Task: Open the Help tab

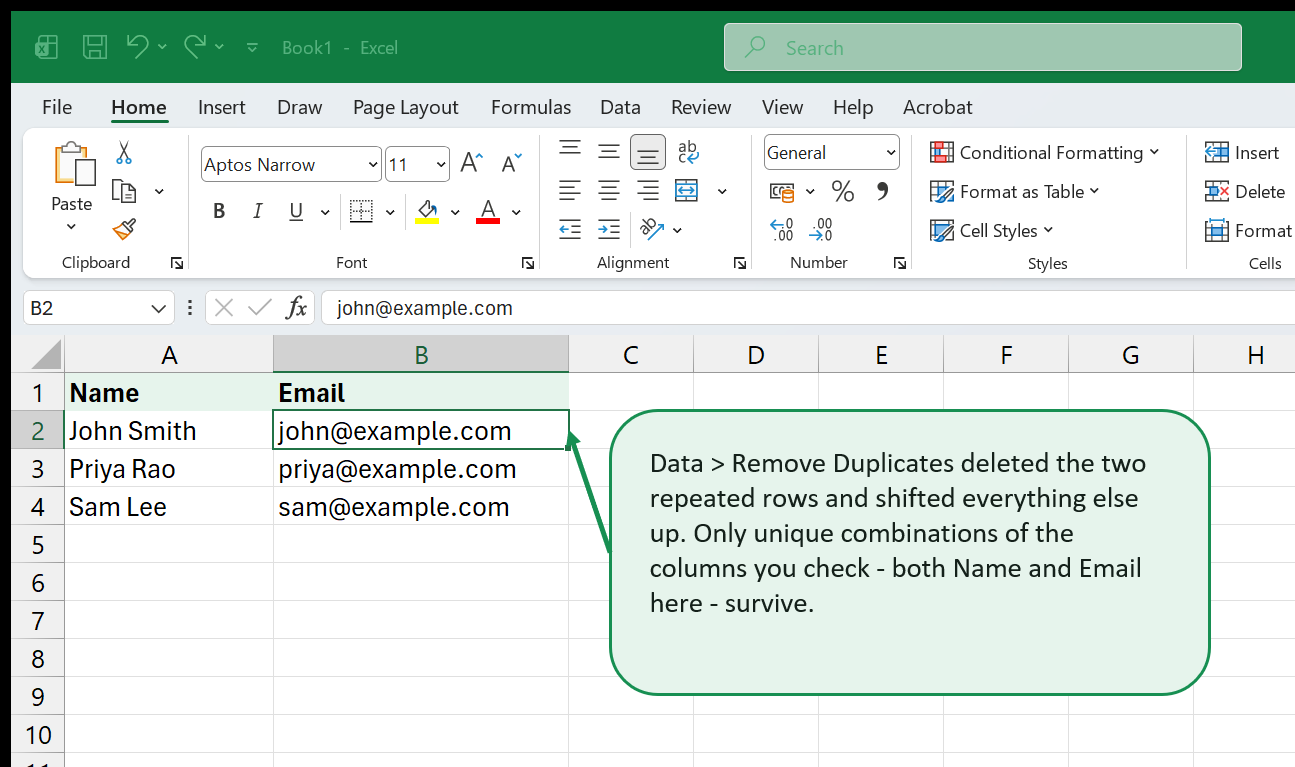Action: tap(853, 107)
